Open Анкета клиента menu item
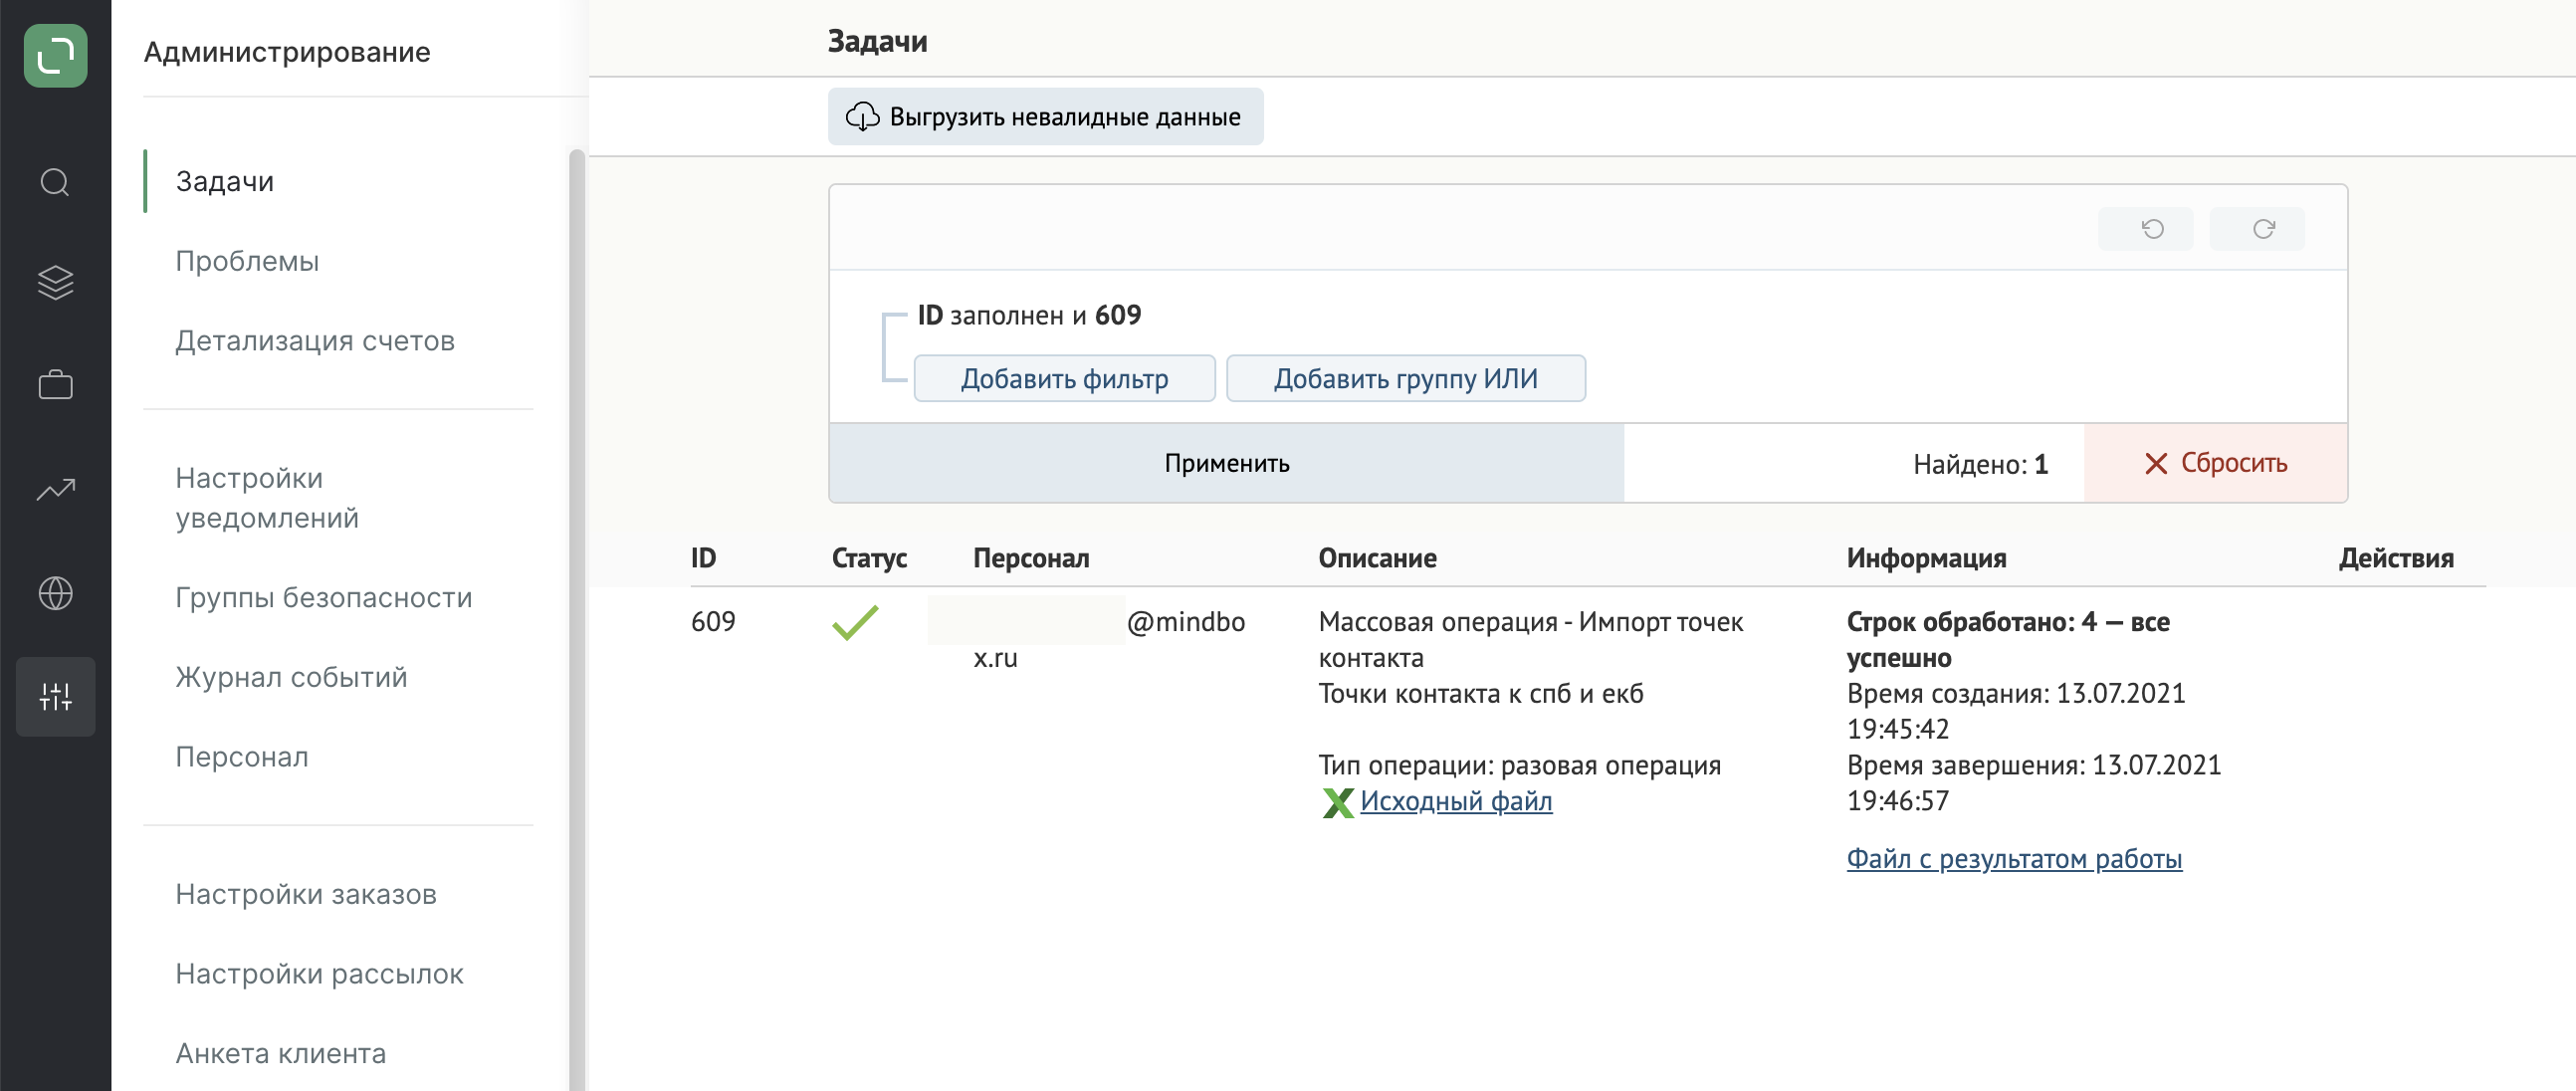This screenshot has width=2576, height=1091. pos(280,1053)
